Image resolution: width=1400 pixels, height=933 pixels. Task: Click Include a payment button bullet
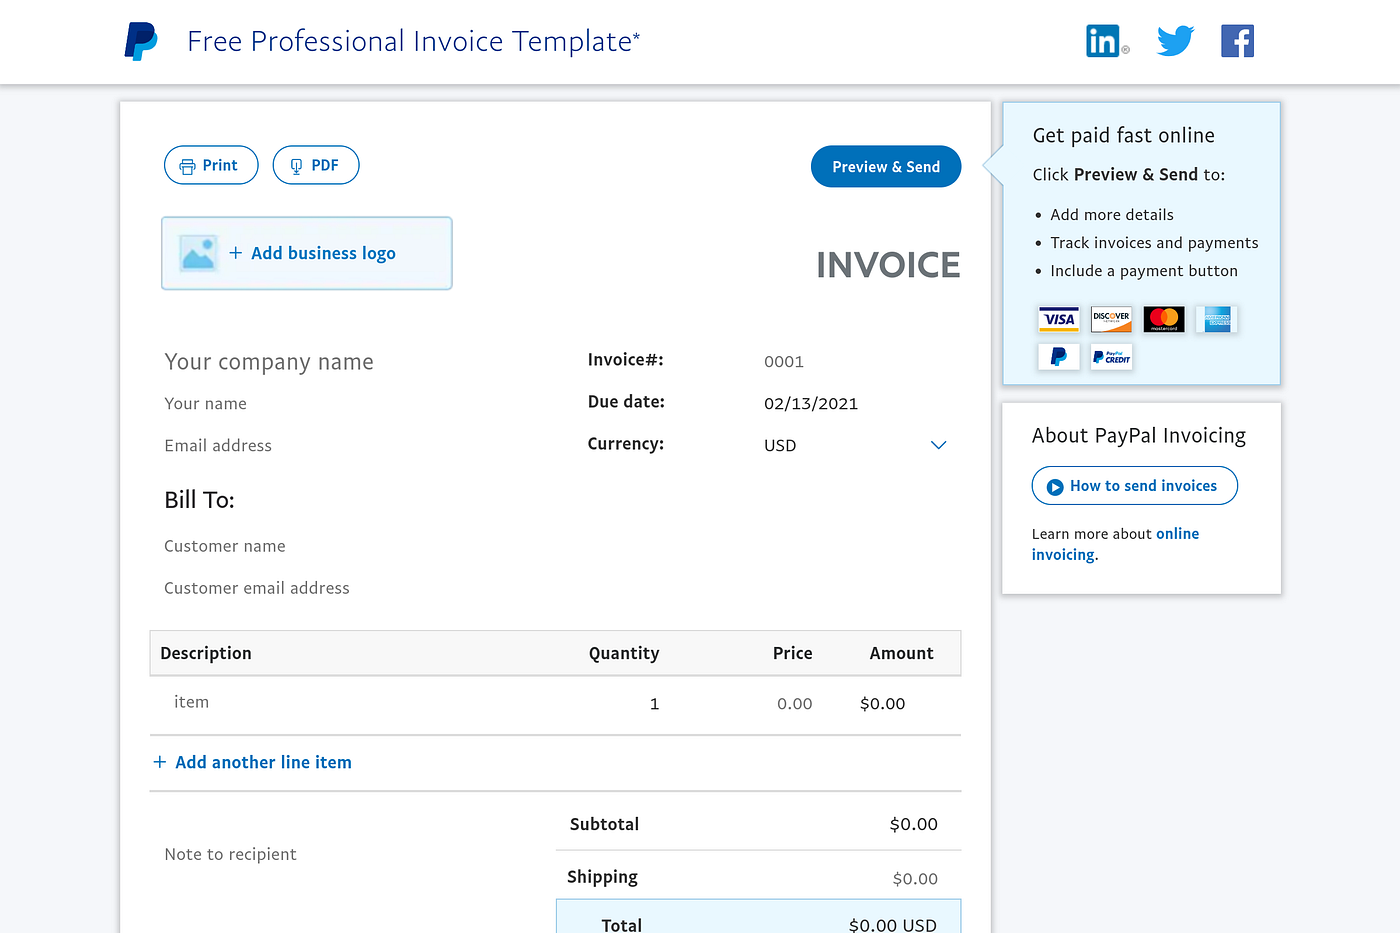pos(1144,271)
